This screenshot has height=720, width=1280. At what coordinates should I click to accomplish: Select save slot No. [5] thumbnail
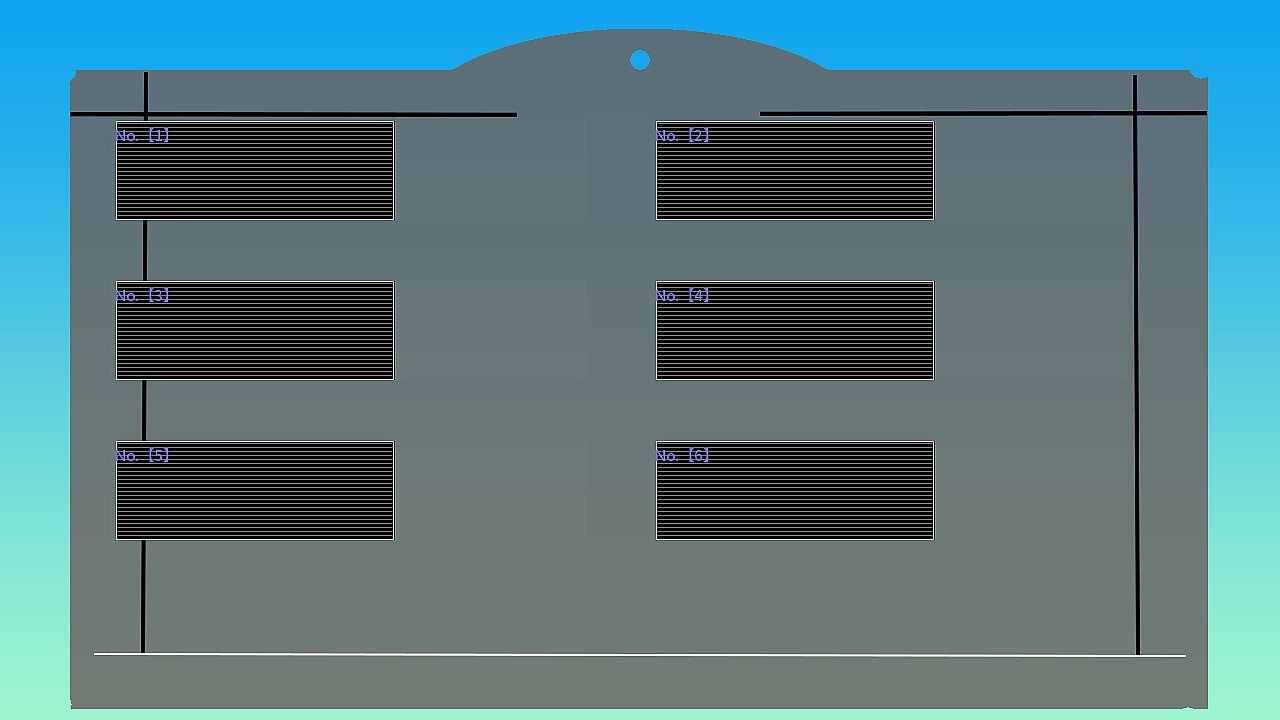255,491
